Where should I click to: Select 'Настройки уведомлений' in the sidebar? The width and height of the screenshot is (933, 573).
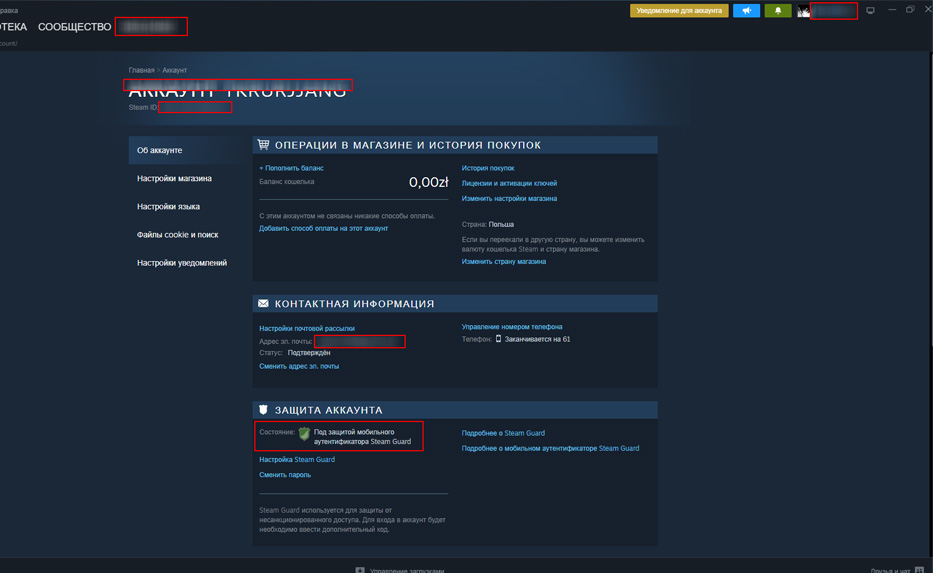(181, 263)
